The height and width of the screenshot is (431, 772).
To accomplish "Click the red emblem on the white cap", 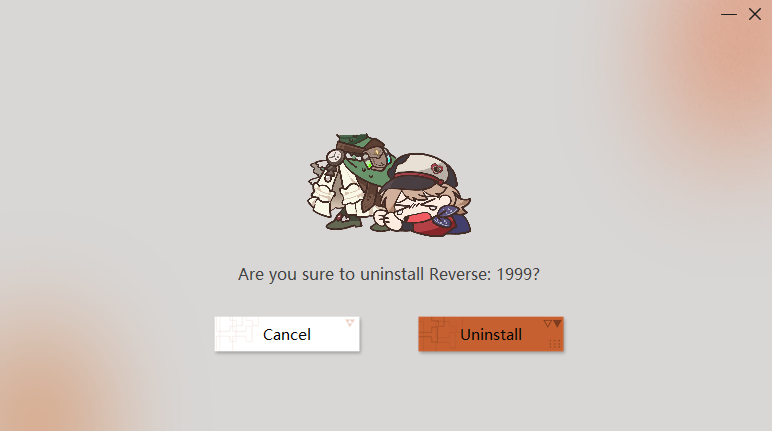I will click(437, 169).
